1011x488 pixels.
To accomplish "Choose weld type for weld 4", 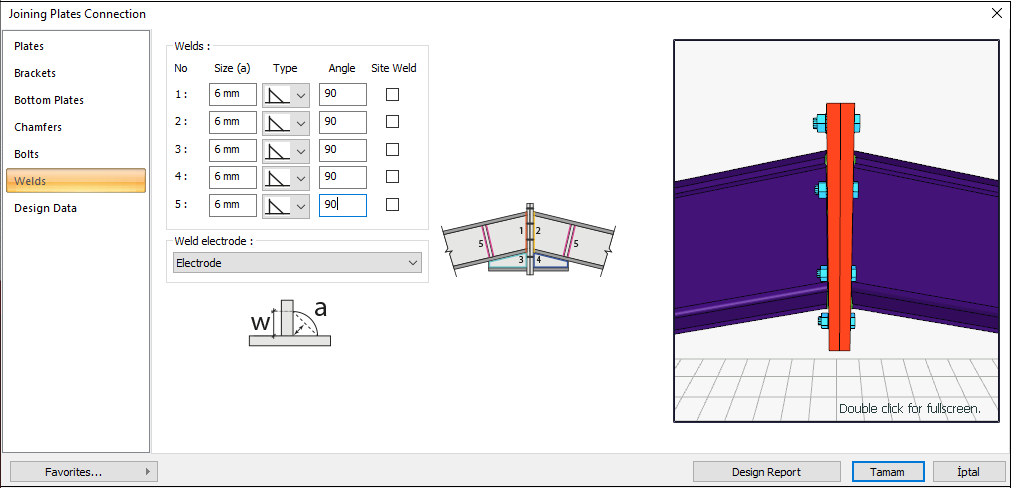I will (x=286, y=177).
